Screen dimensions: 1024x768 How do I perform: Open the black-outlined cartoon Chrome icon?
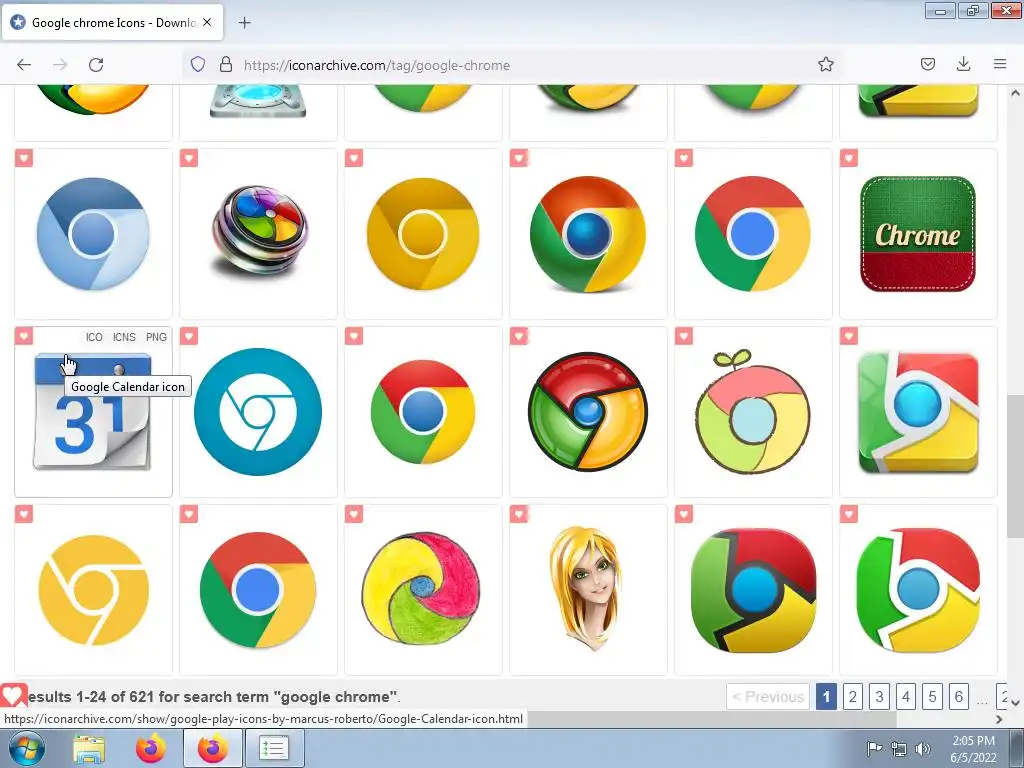click(x=588, y=411)
